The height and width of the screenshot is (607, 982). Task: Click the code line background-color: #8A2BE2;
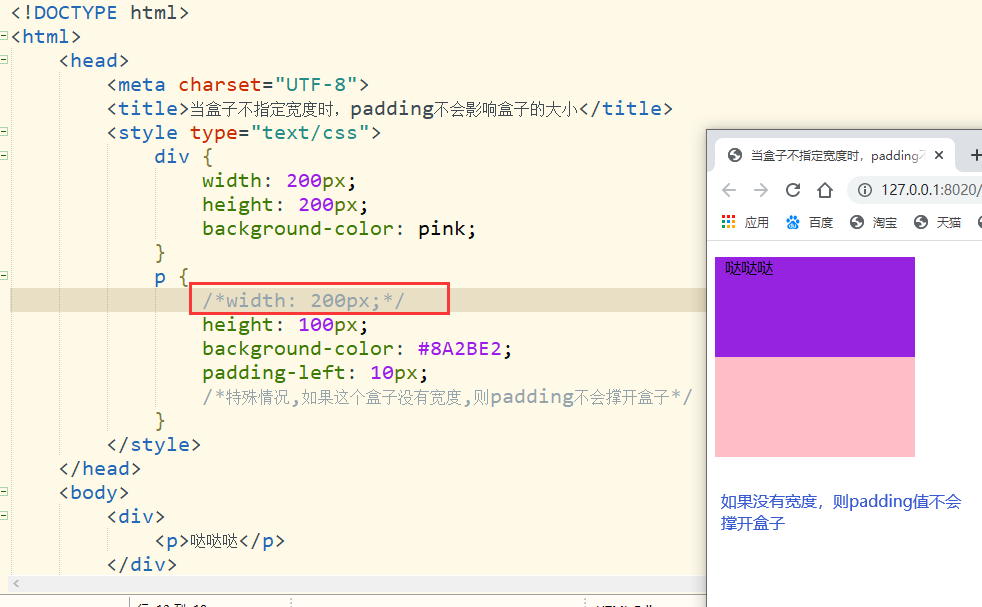point(357,349)
